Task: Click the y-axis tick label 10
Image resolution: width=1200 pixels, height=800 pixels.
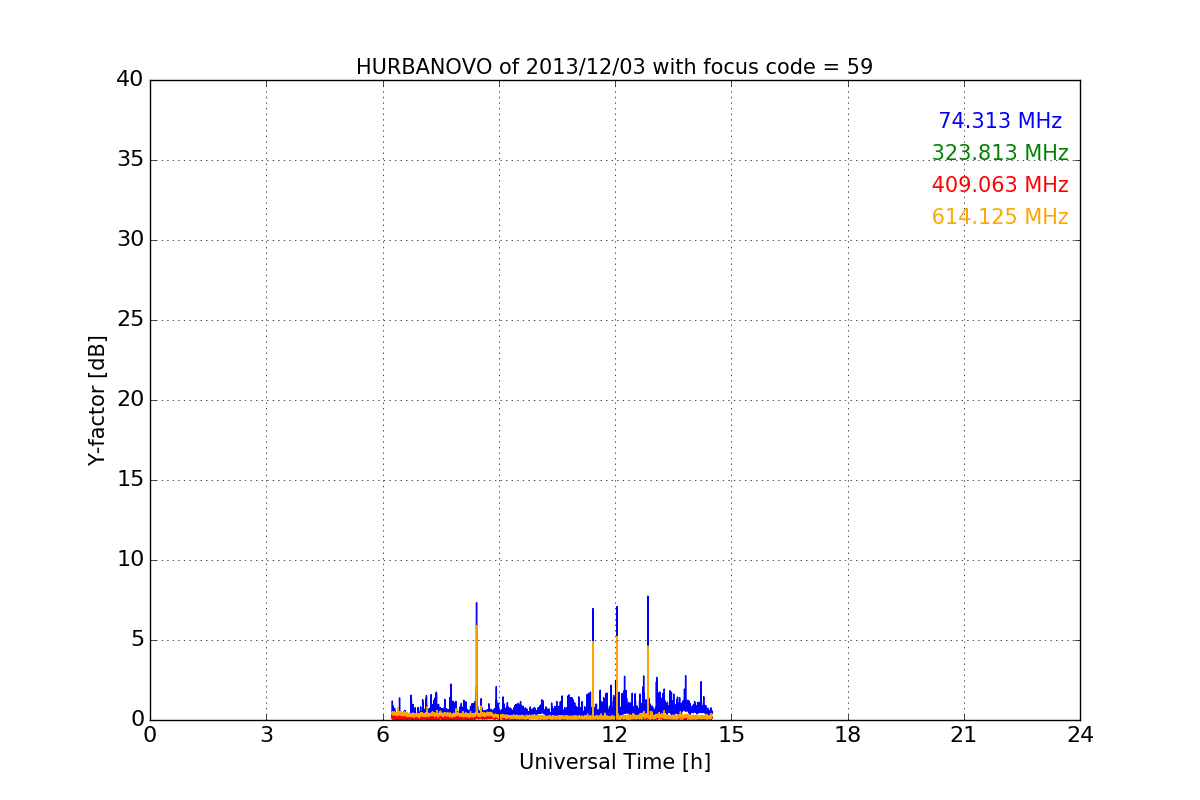Action: (130, 560)
